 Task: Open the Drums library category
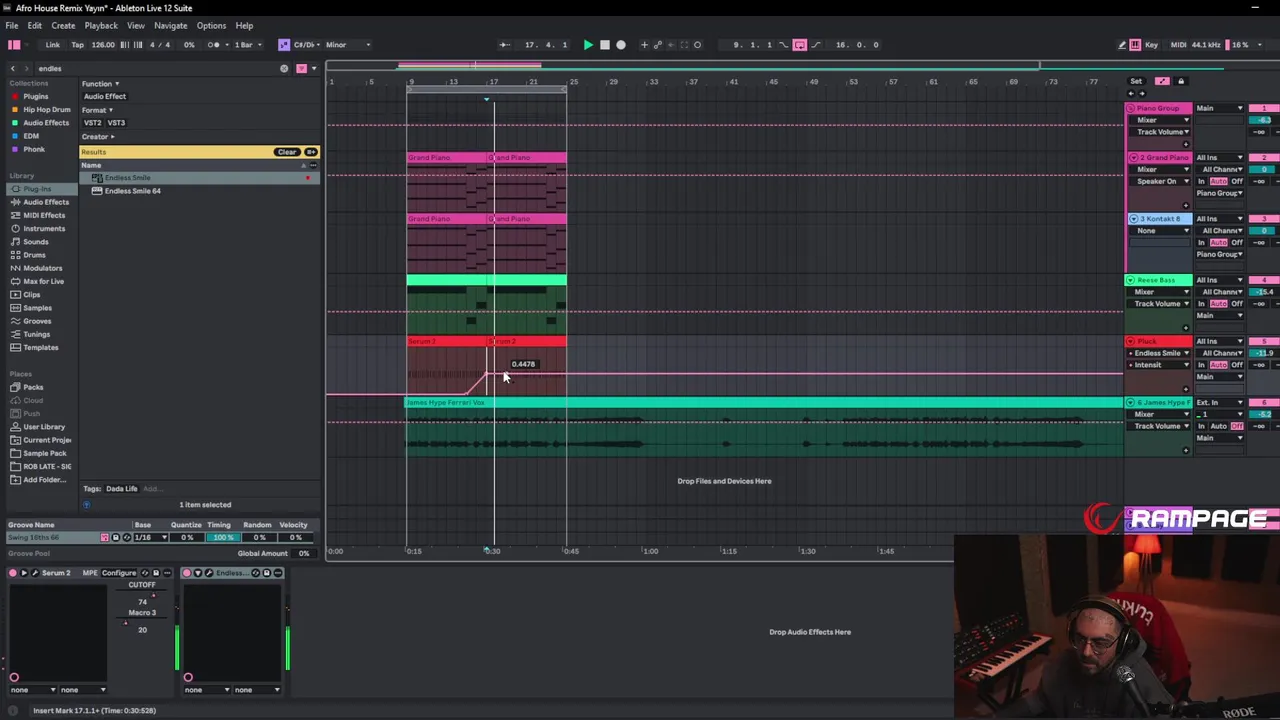tap(34, 255)
